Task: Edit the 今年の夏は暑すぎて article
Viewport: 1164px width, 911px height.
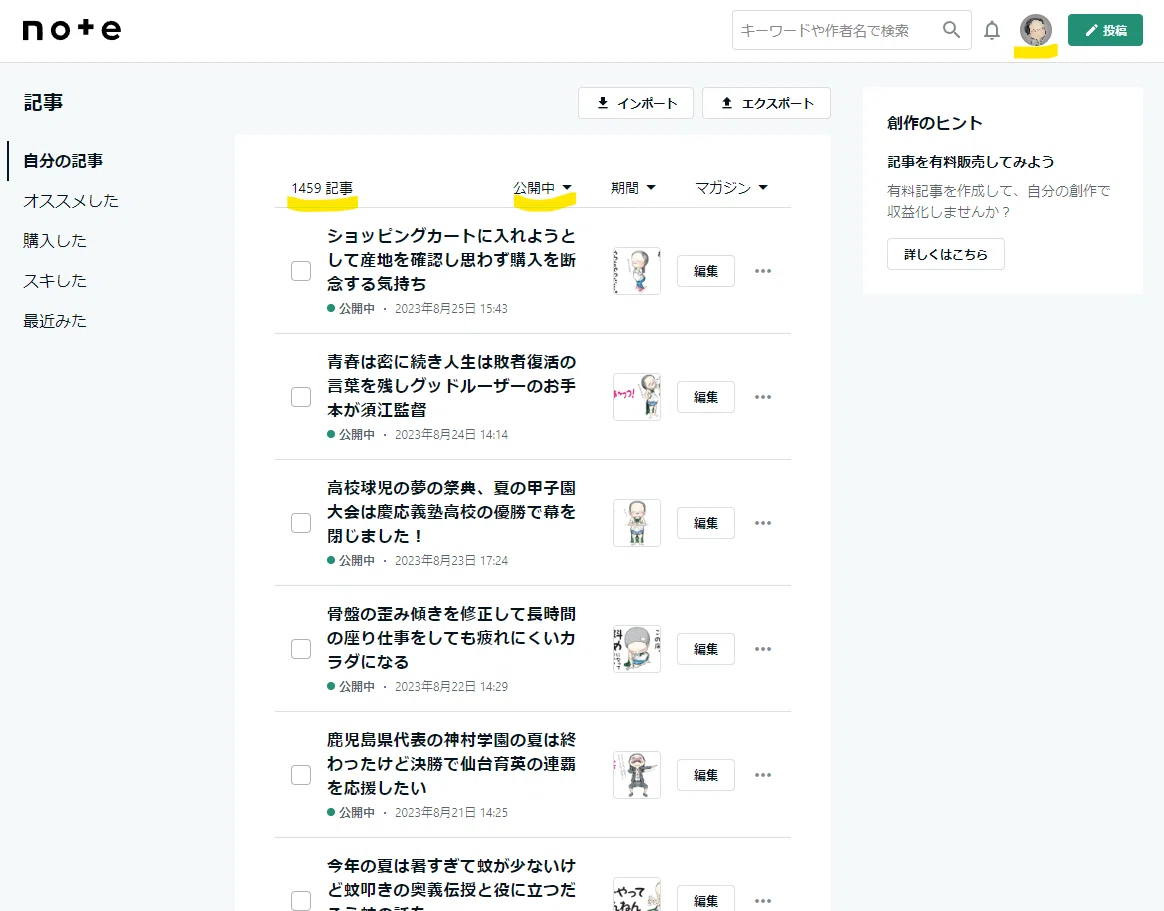Action: [x=706, y=898]
